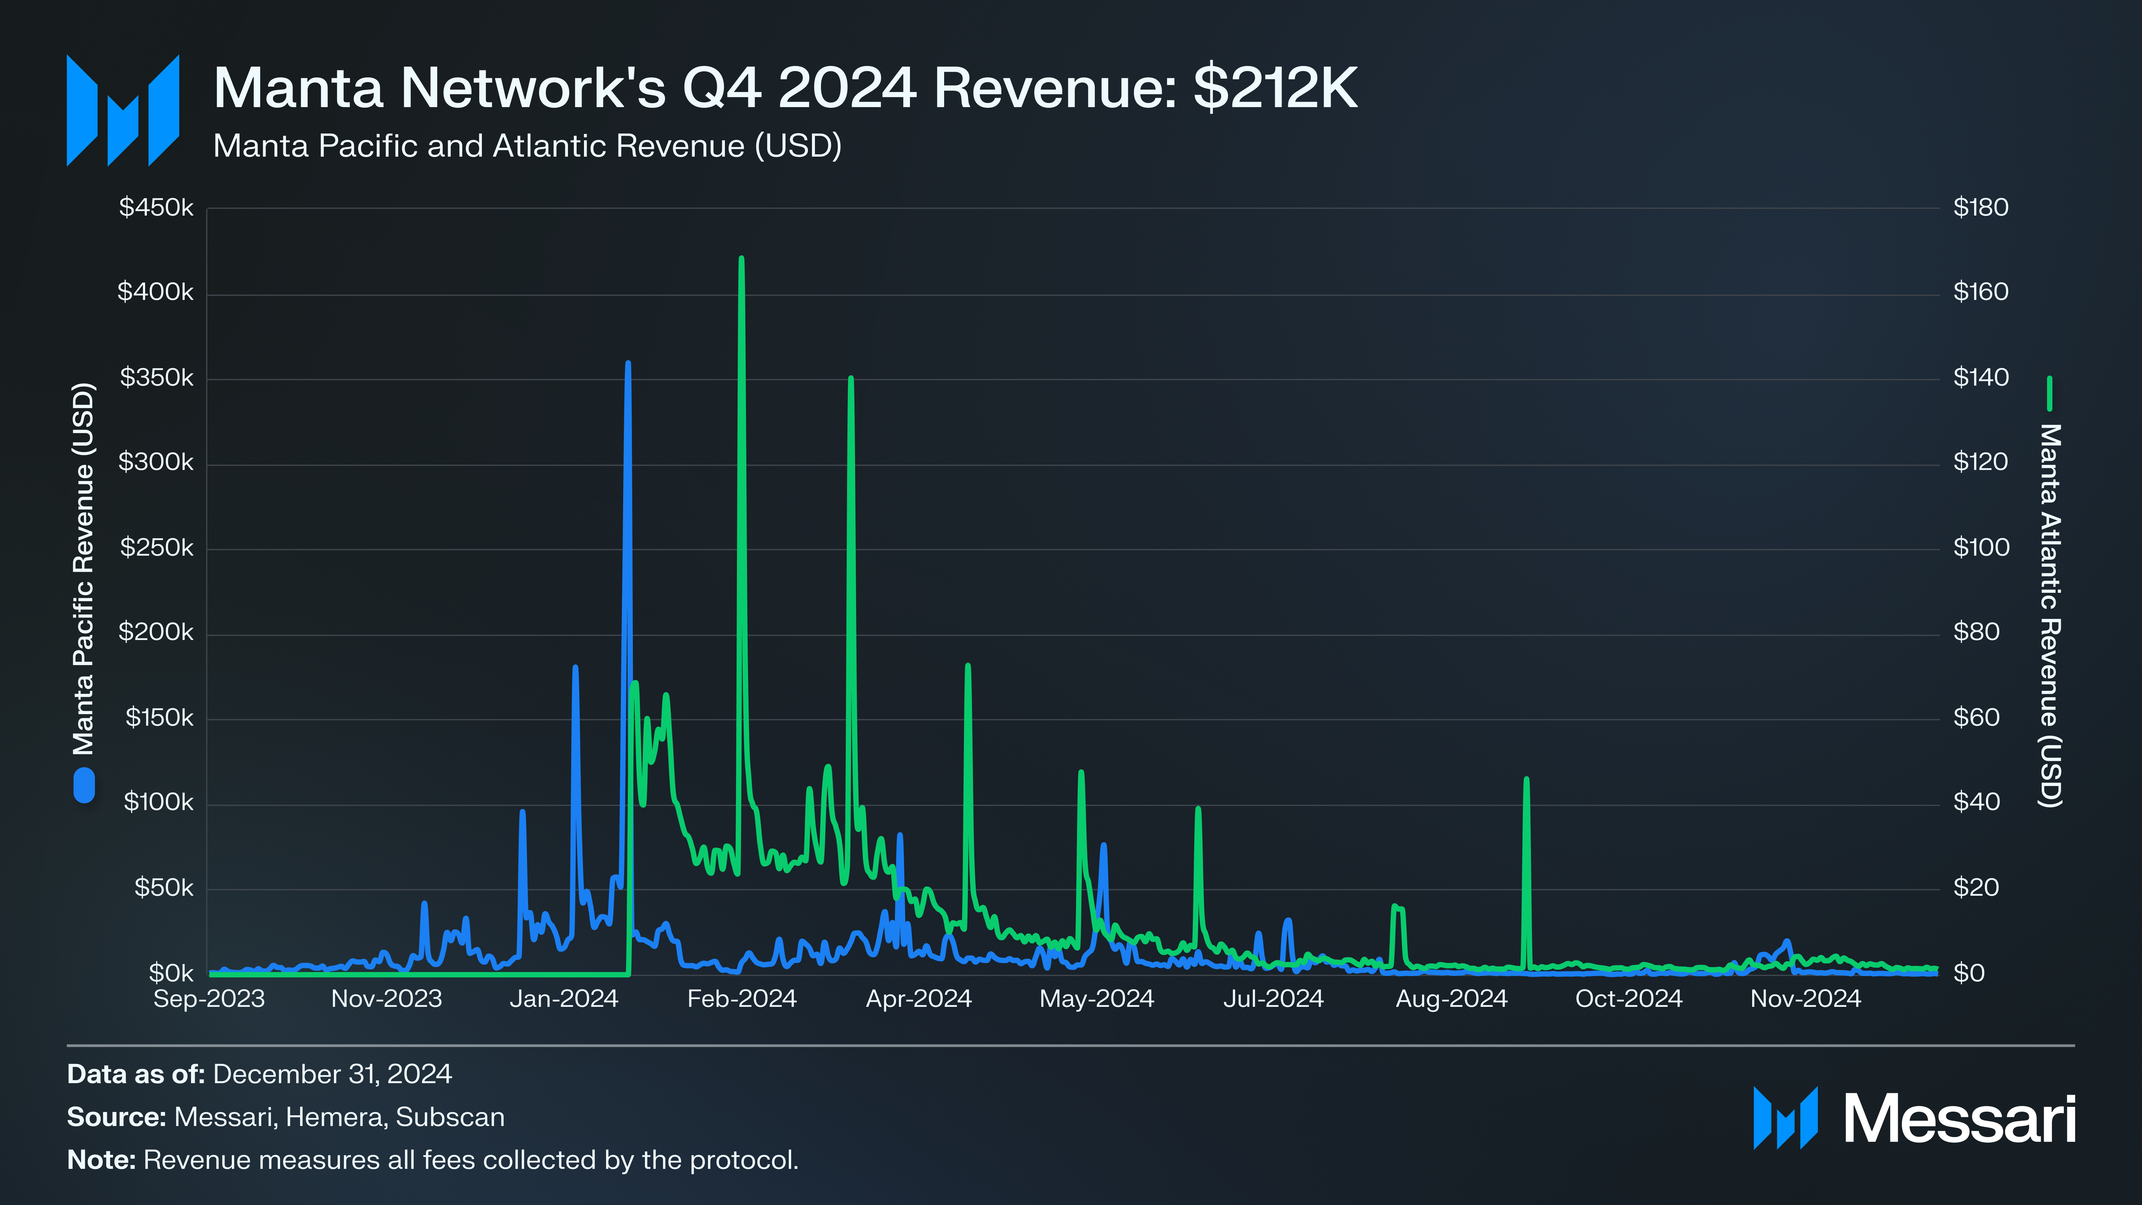Click the blue Manta Pacific legend marker
The image size is (2142, 1205).
pyautogui.click(x=84, y=785)
